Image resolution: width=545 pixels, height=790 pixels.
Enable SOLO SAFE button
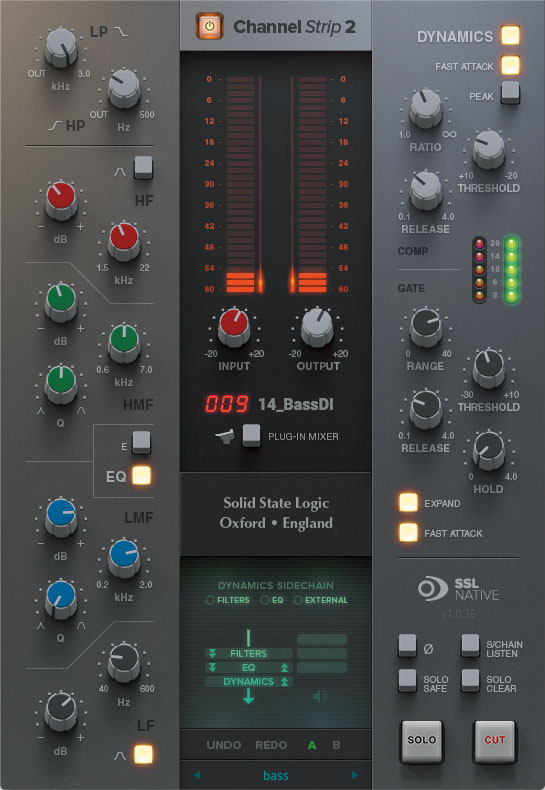coord(407,681)
